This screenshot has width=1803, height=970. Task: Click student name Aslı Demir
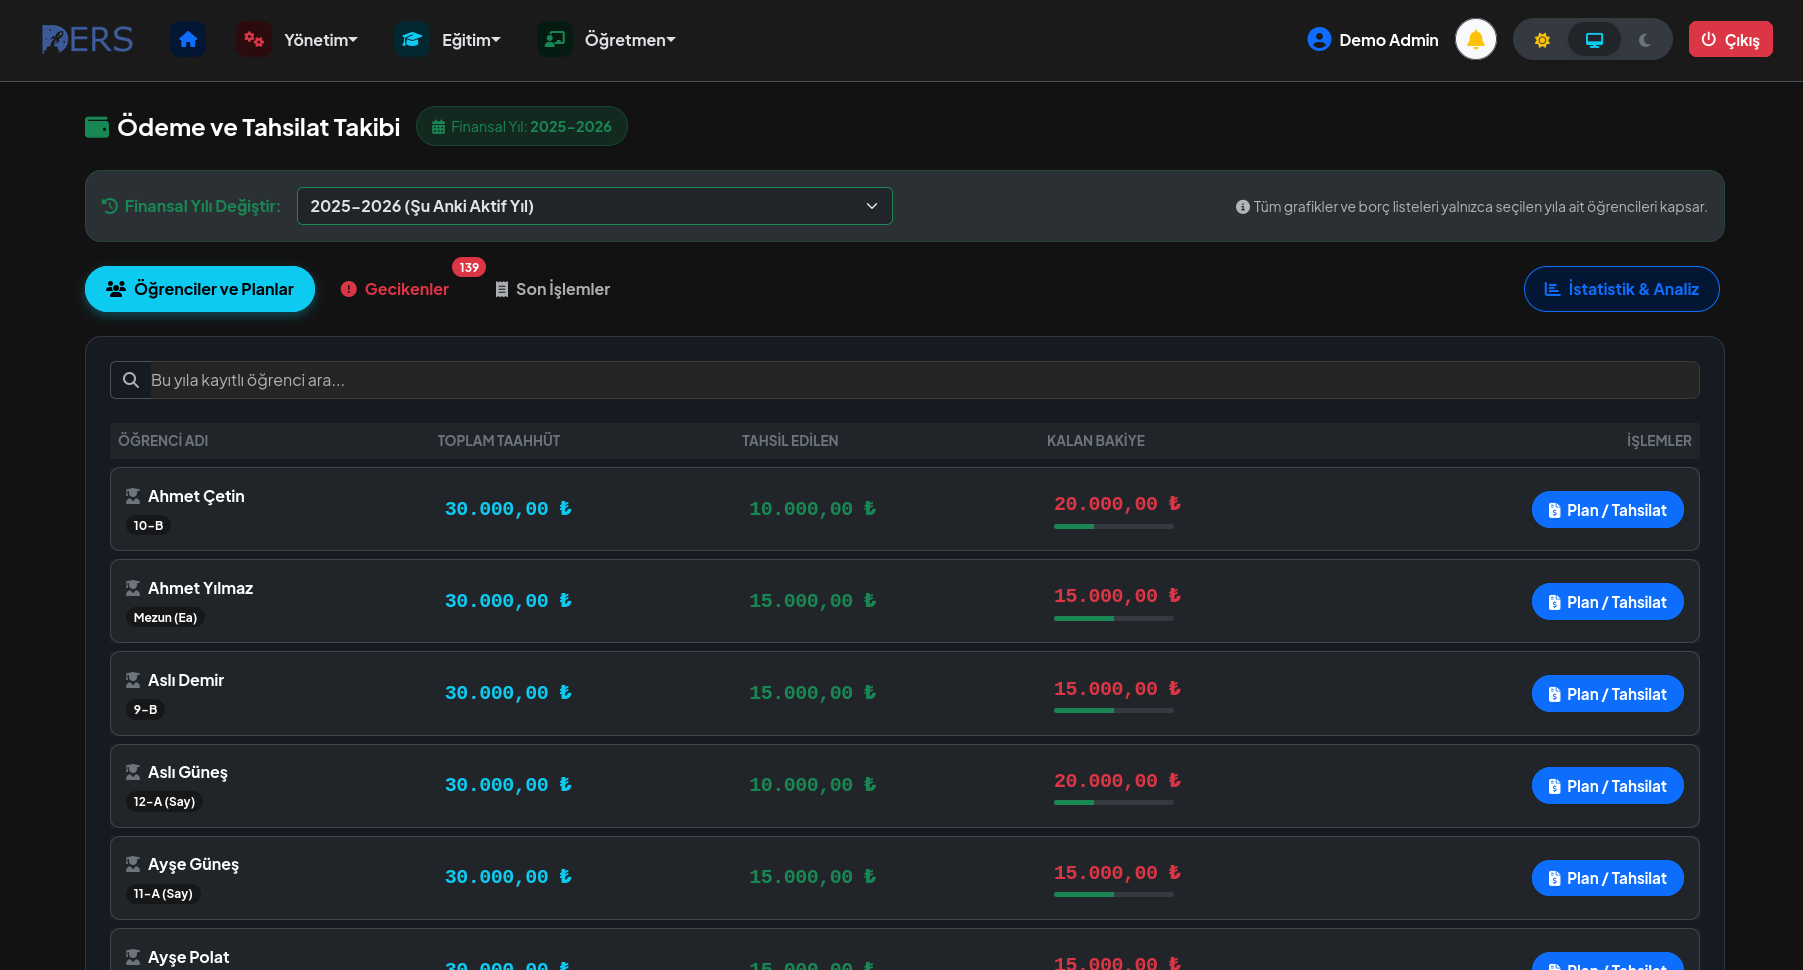(186, 680)
